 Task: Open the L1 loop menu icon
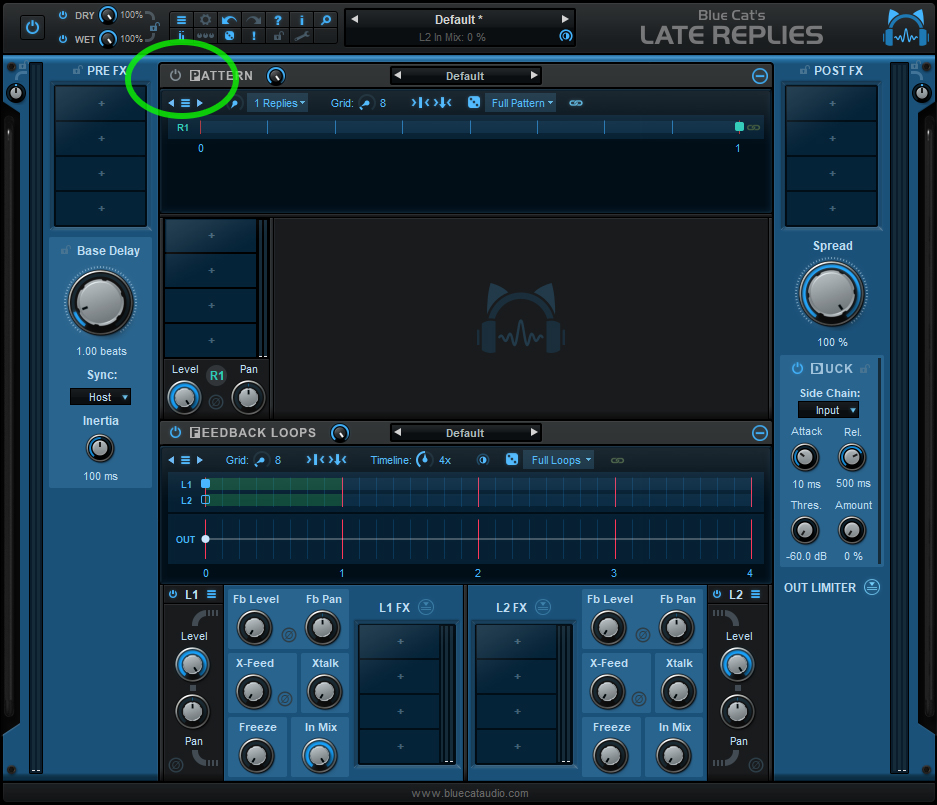coord(212,594)
